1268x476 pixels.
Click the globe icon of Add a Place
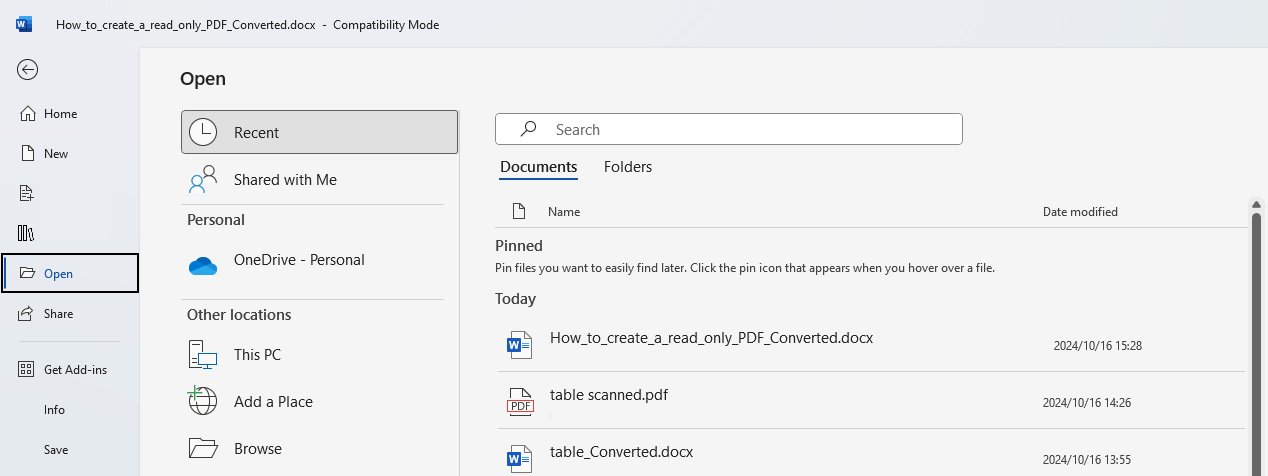pos(202,401)
